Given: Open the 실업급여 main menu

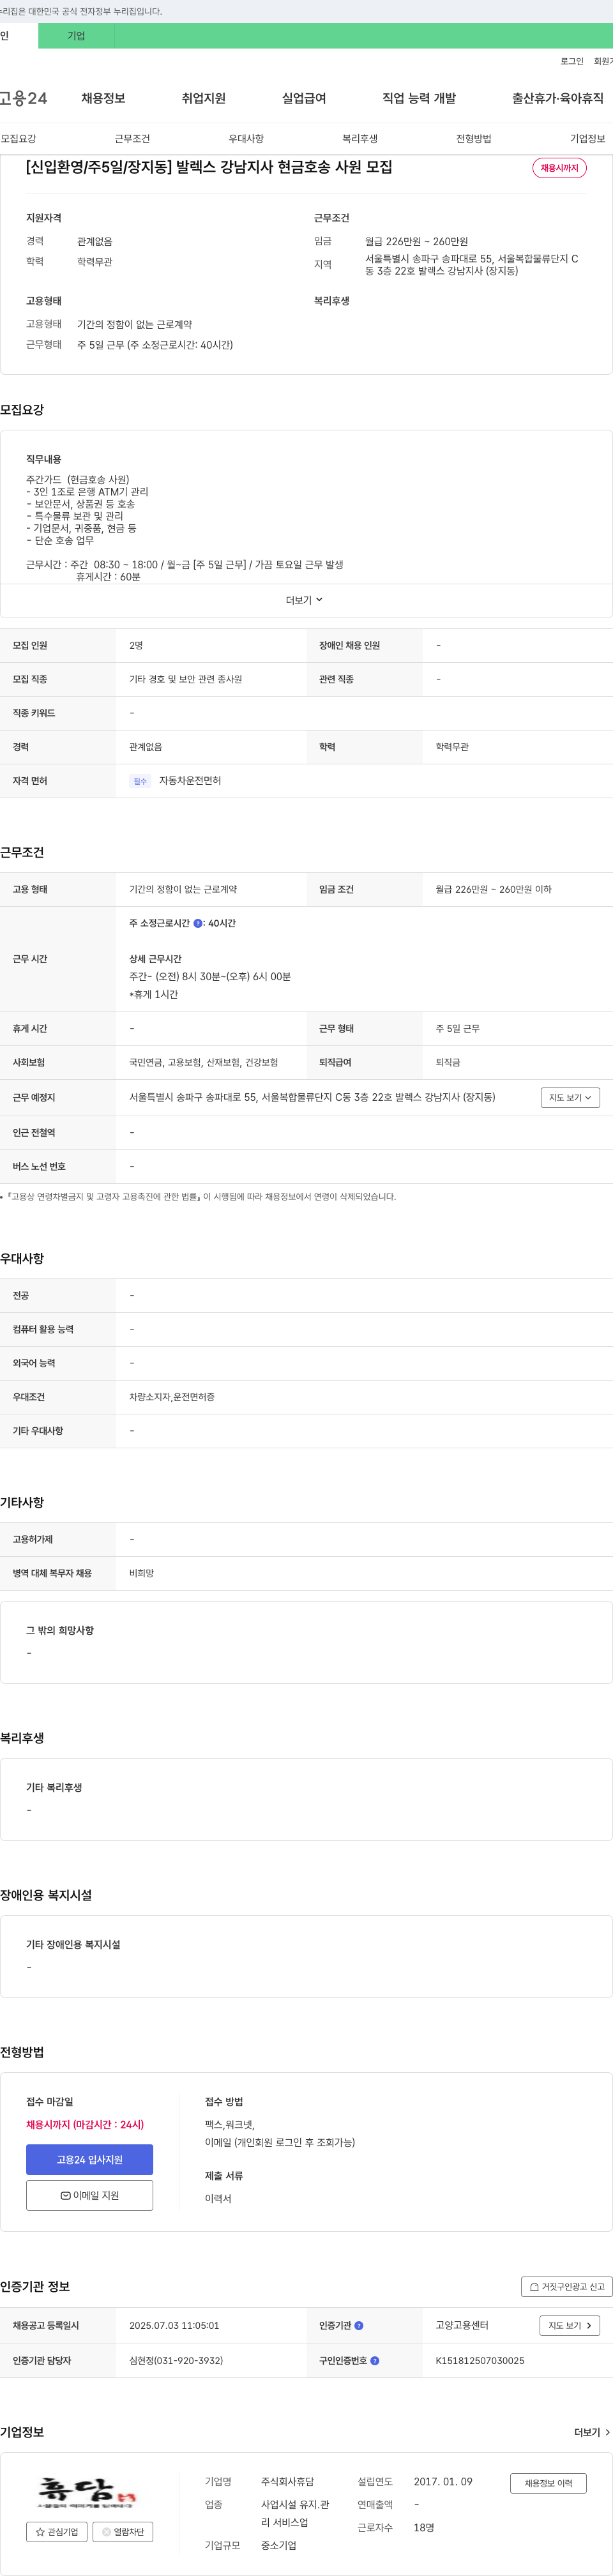Looking at the screenshot, I should [304, 98].
